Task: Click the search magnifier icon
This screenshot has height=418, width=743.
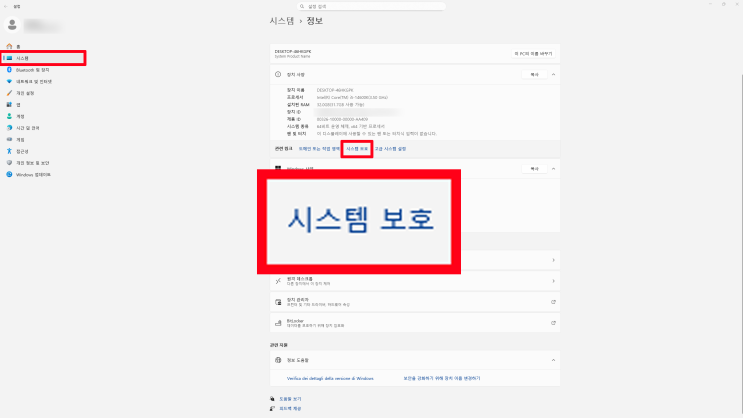Action: click(302, 6)
